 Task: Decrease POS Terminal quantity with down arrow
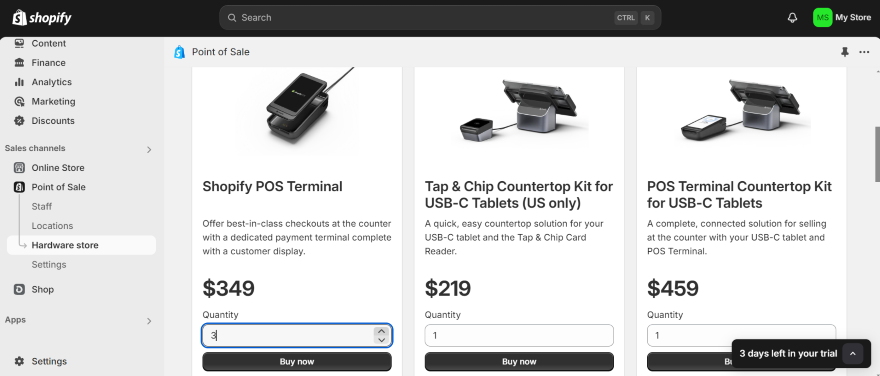(x=382, y=340)
